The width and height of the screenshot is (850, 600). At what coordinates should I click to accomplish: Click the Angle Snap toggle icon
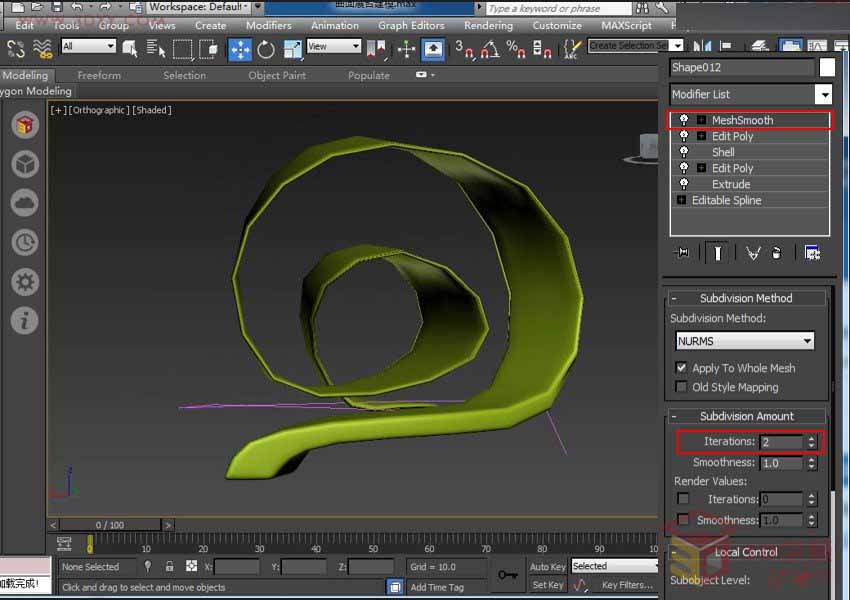[x=490, y=48]
